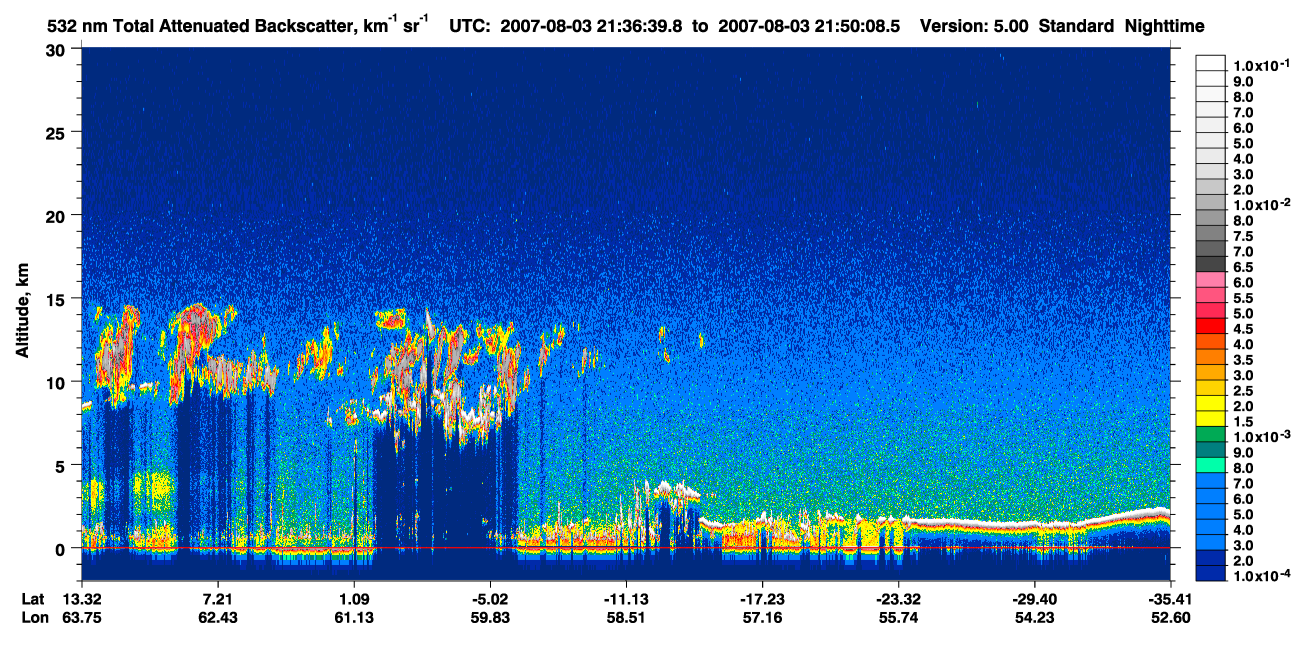Click the colorbar label '2.5'
1300x667 pixels.
tap(1243, 391)
